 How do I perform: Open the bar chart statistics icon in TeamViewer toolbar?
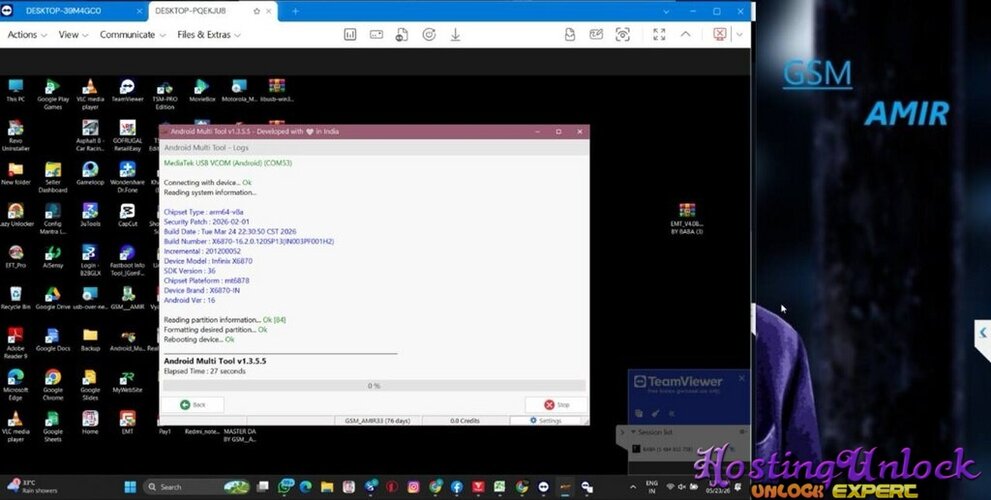point(350,35)
